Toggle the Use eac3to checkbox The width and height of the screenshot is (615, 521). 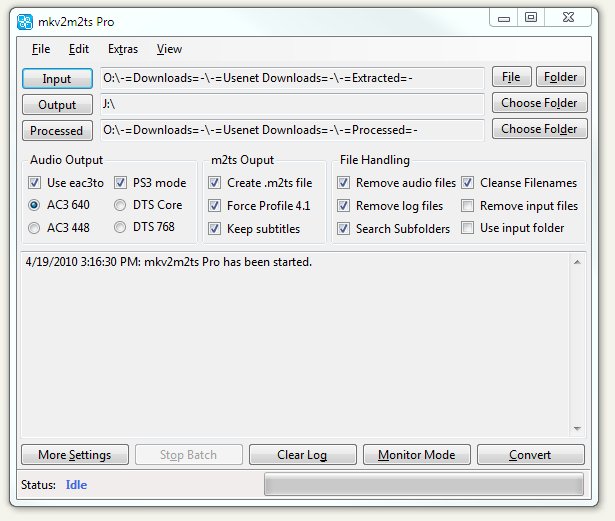point(35,183)
